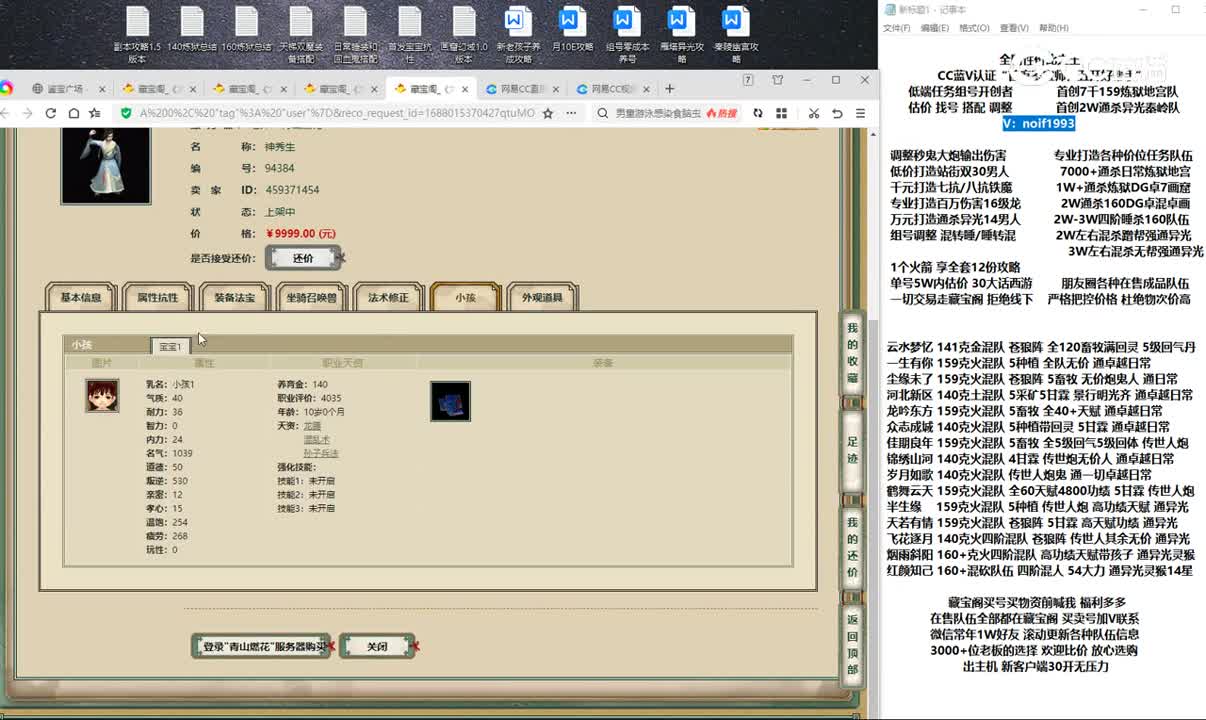Click browser refresh icon
1206x720 pixels.
coord(51,113)
